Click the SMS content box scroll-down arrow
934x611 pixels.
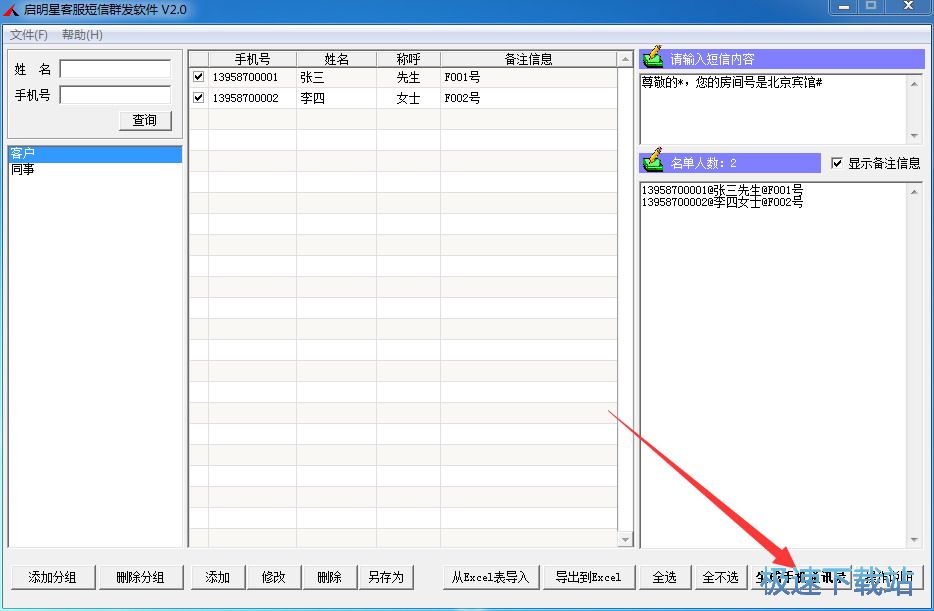click(x=914, y=136)
